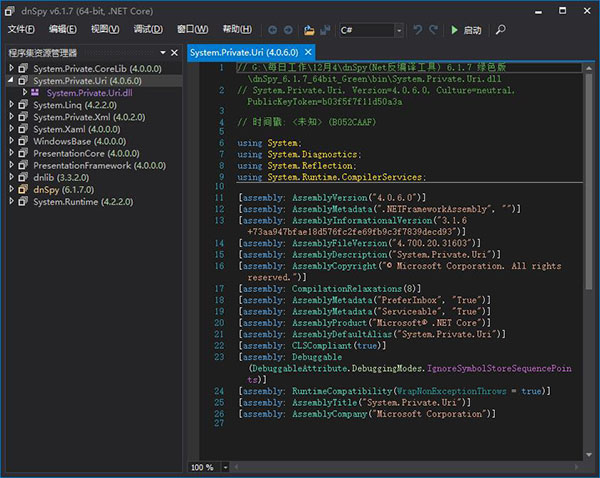Expand WindowsBase (4.0.0.0) node

coord(11,141)
